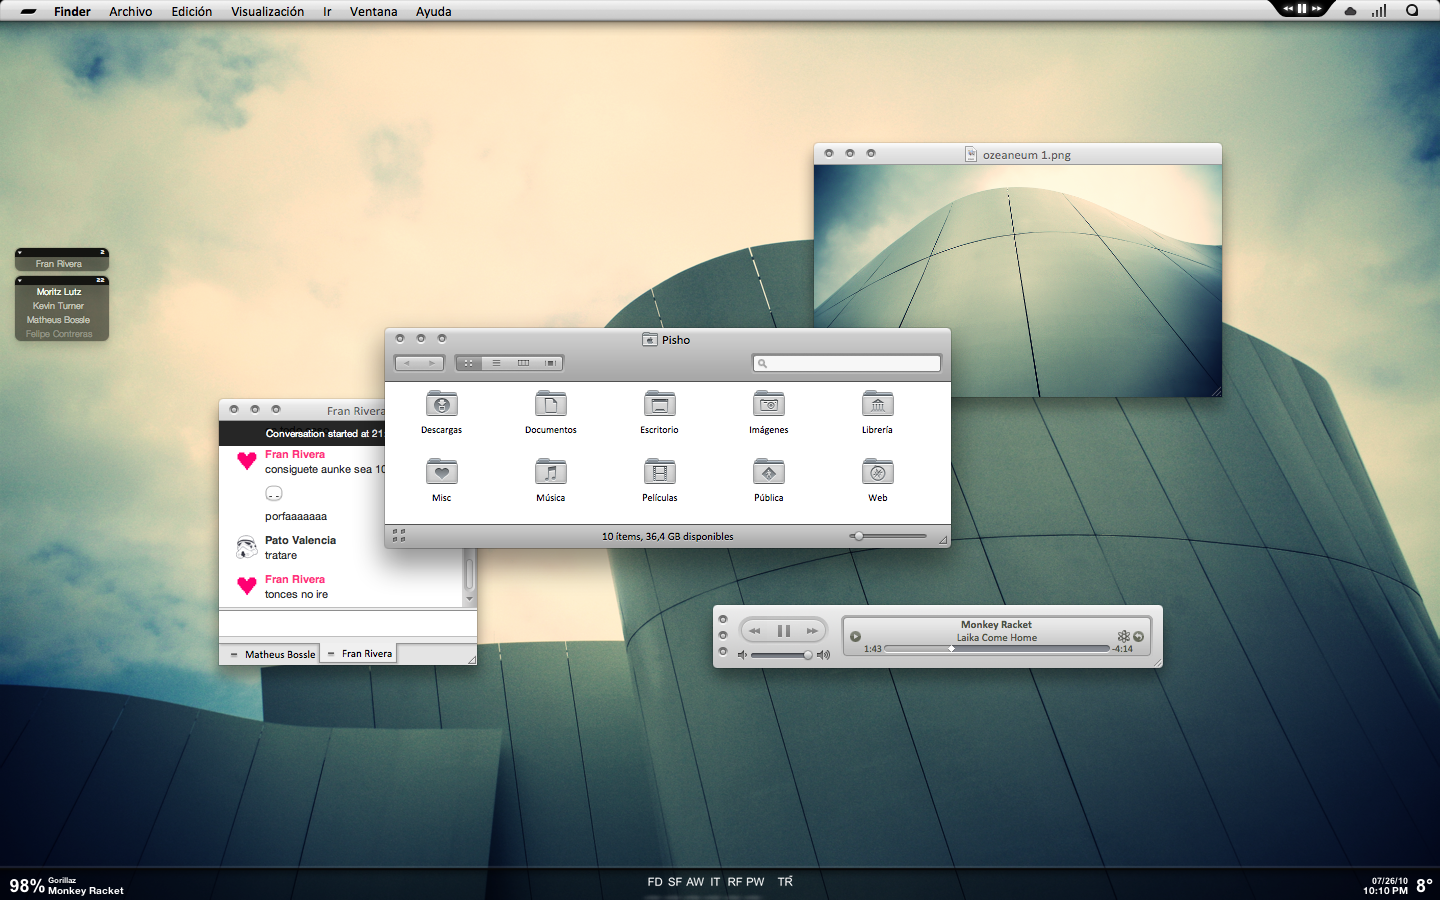1440x900 pixels.
Task: Open the Visualización menu
Action: coord(268,12)
